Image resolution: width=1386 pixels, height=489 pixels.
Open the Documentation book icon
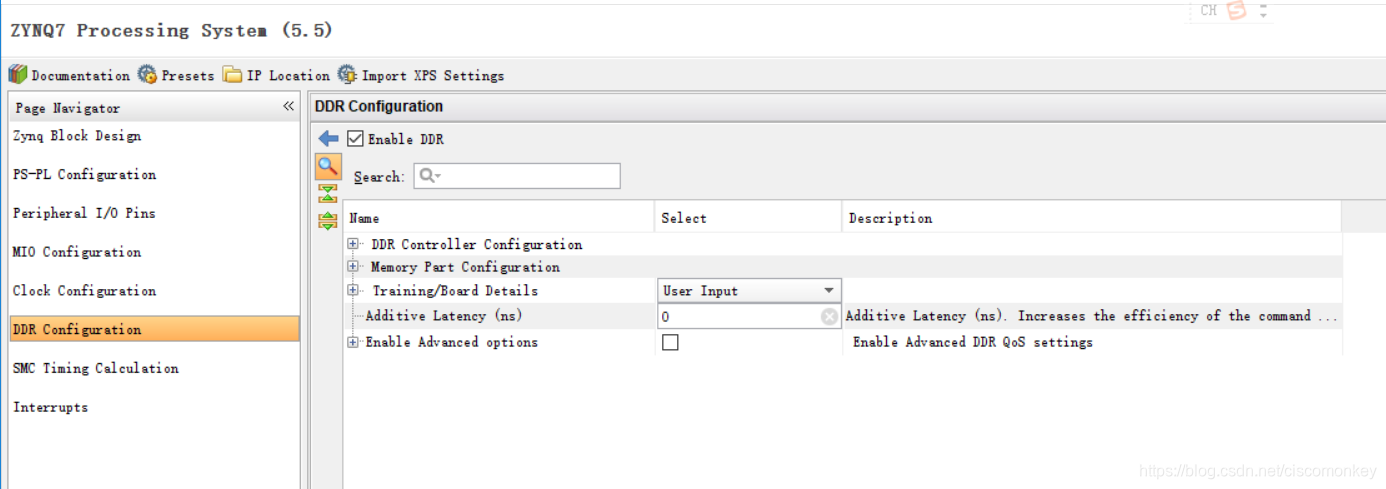coord(18,74)
